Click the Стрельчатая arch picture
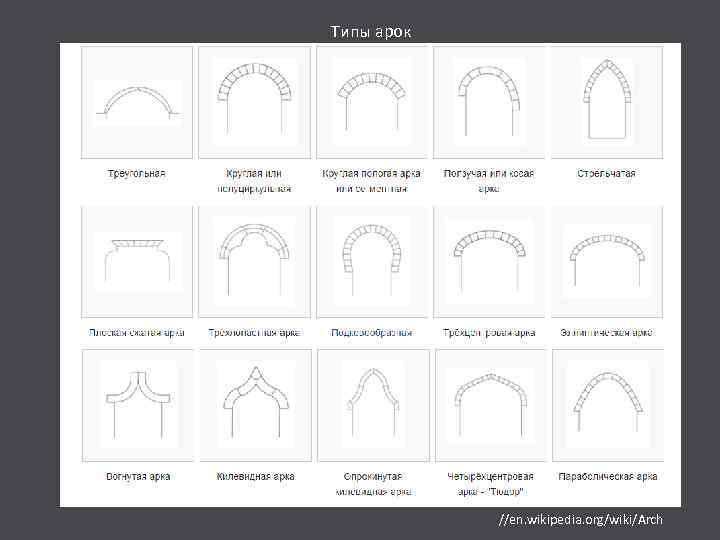This screenshot has height=540, width=720. [607, 102]
